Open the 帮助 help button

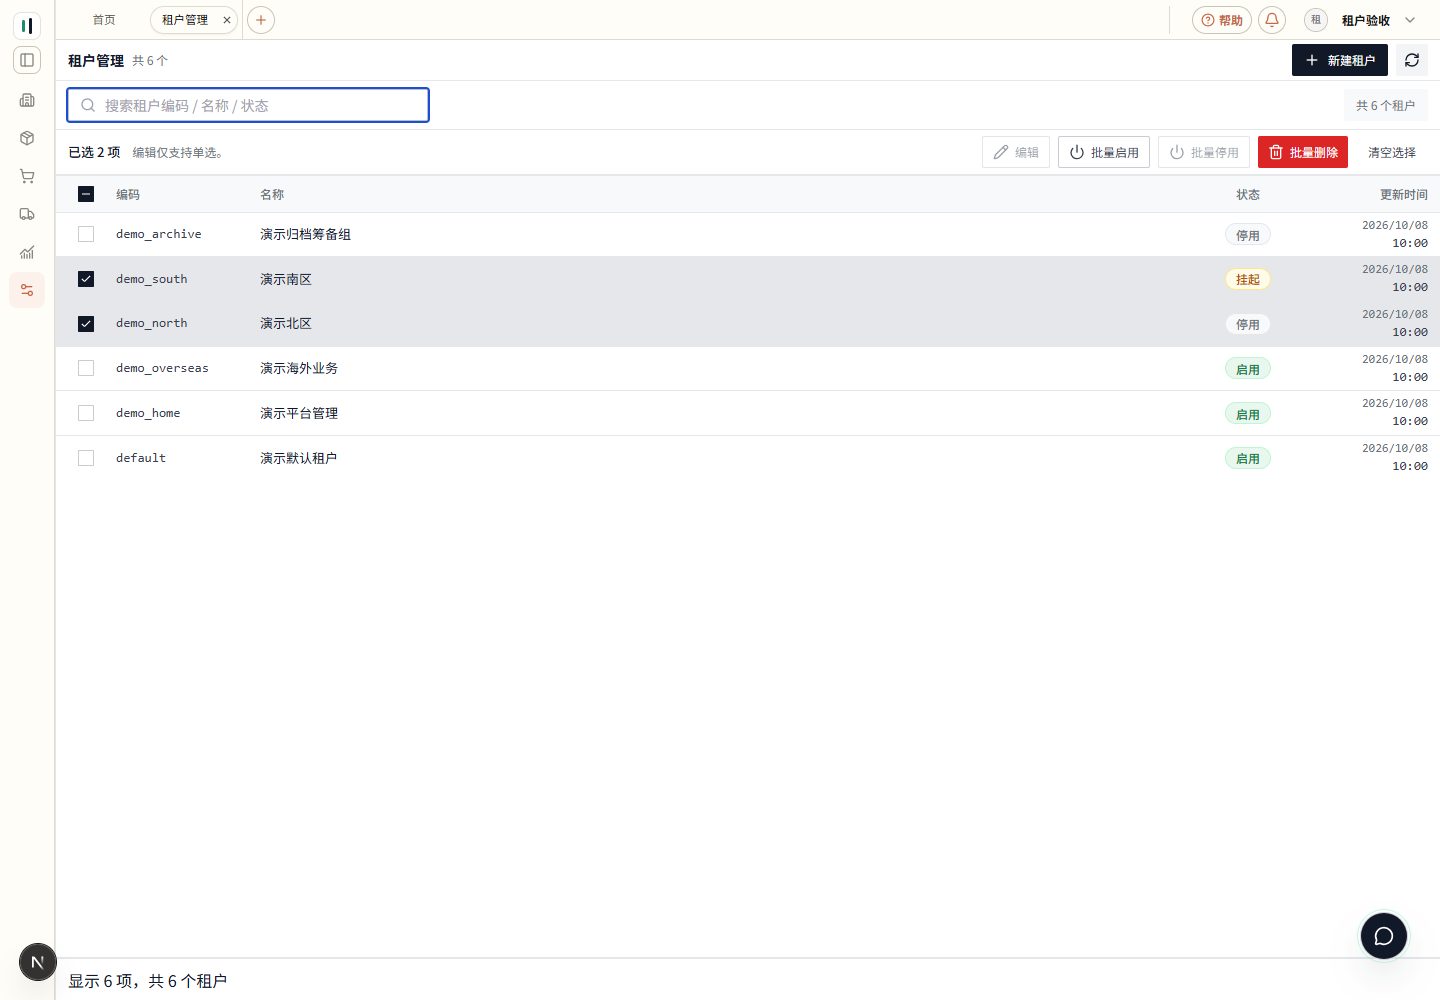pyautogui.click(x=1222, y=20)
